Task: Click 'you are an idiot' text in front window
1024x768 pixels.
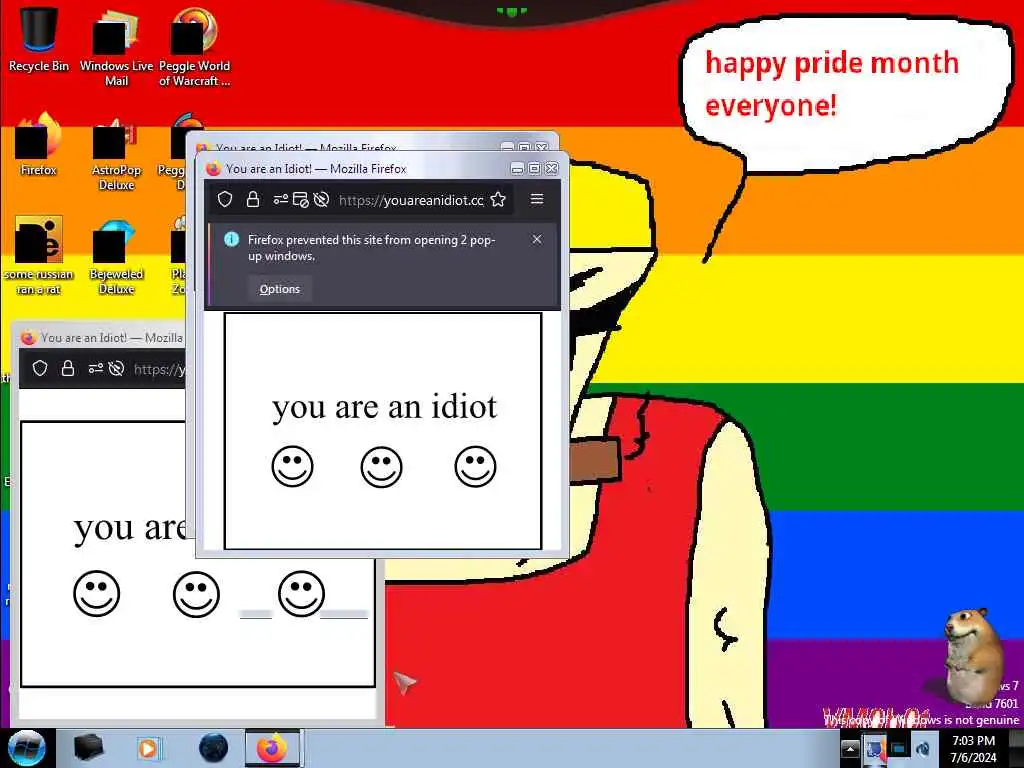Action: tap(384, 408)
